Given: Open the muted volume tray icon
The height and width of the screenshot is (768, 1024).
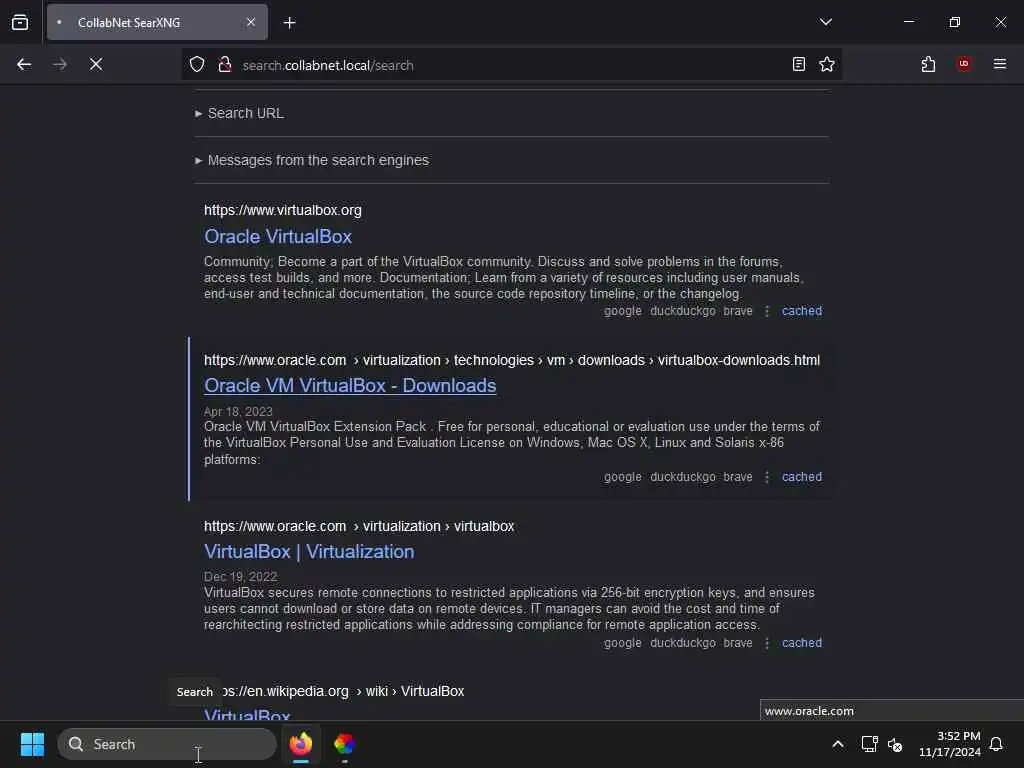Looking at the screenshot, I should click(895, 744).
